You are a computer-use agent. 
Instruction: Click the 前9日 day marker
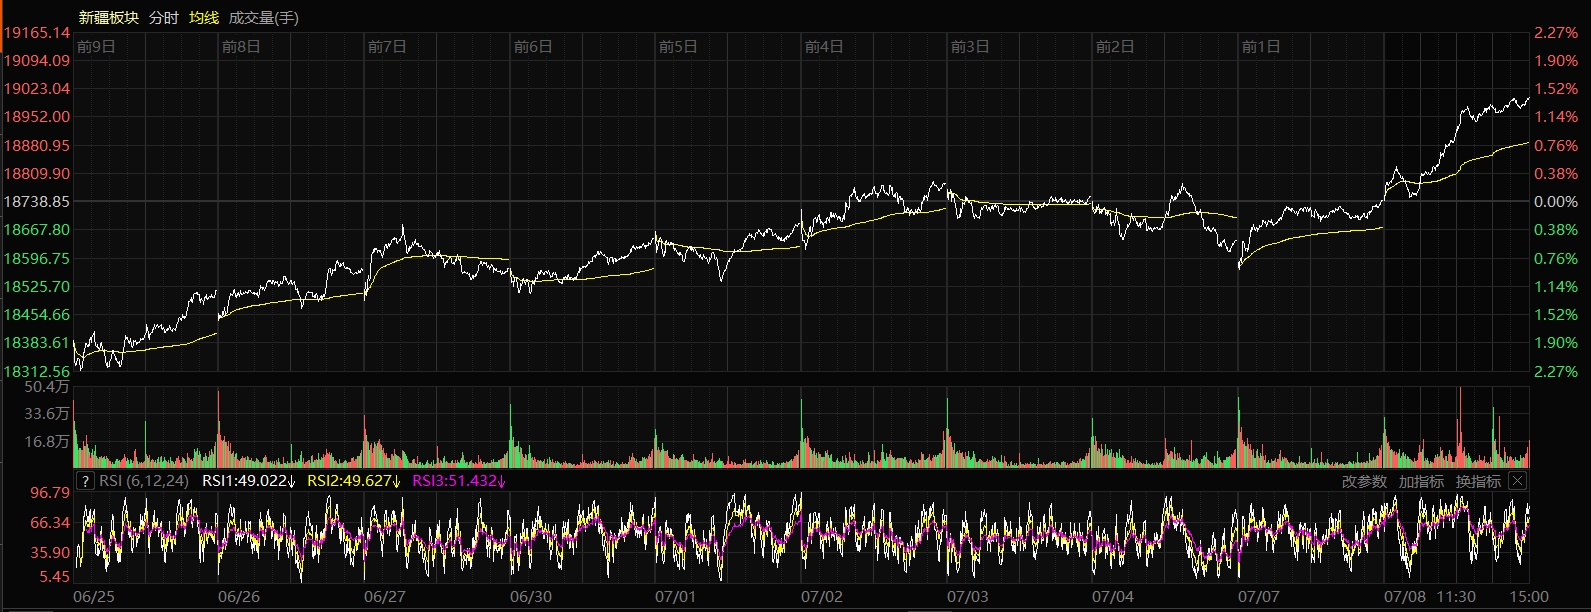pos(96,47)
